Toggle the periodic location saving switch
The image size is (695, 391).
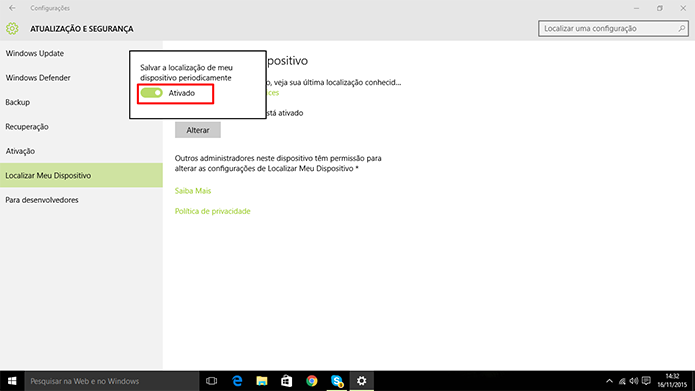(152, 93)
